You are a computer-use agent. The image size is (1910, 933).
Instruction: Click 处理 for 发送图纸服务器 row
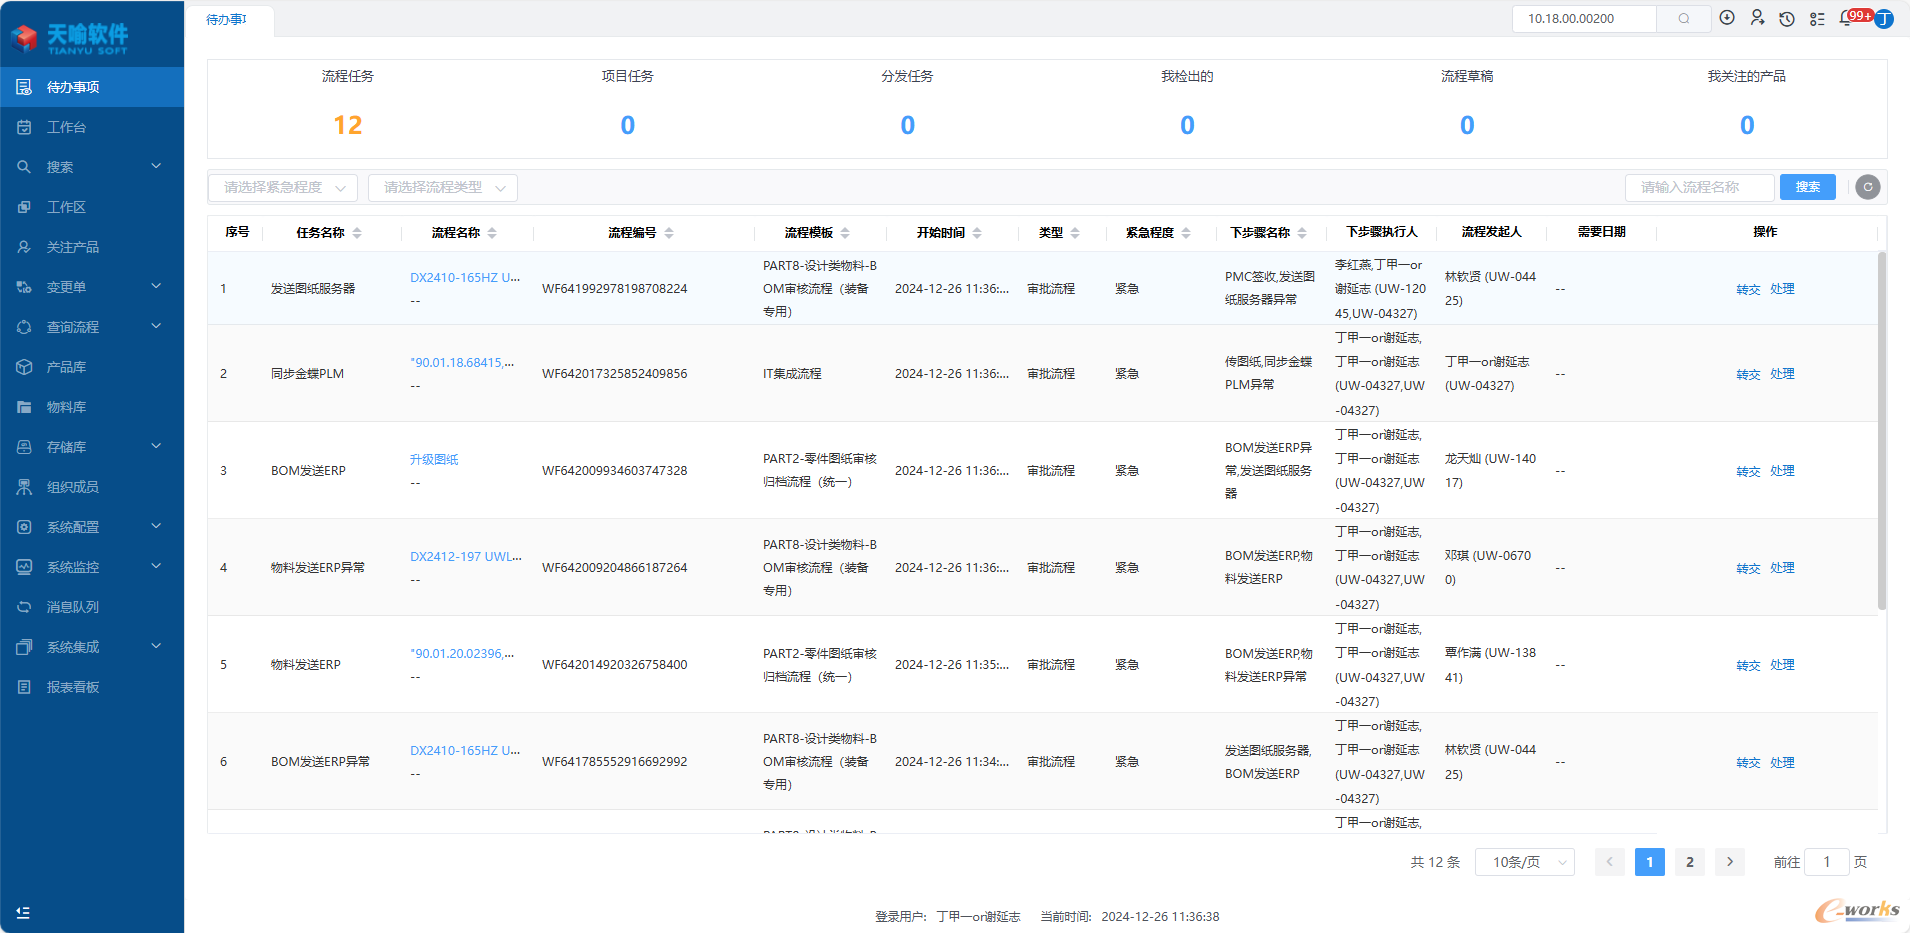point(1782,289)
